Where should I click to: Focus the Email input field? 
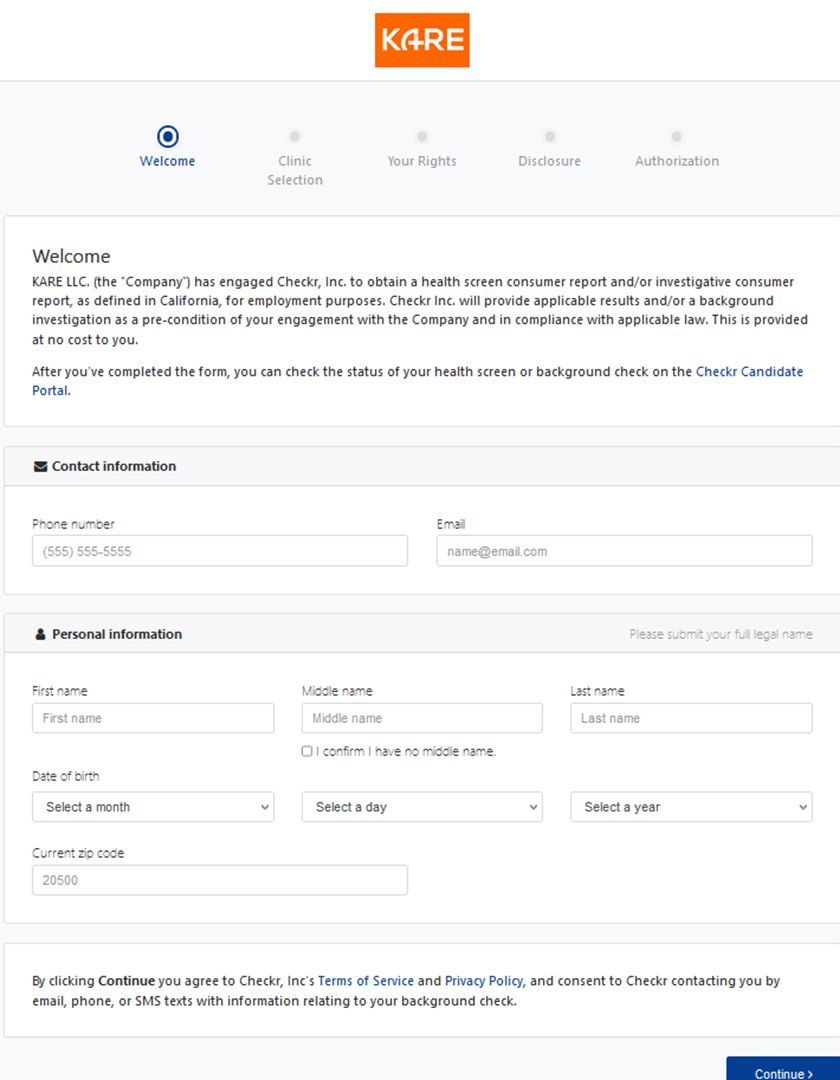click(624, 551)
